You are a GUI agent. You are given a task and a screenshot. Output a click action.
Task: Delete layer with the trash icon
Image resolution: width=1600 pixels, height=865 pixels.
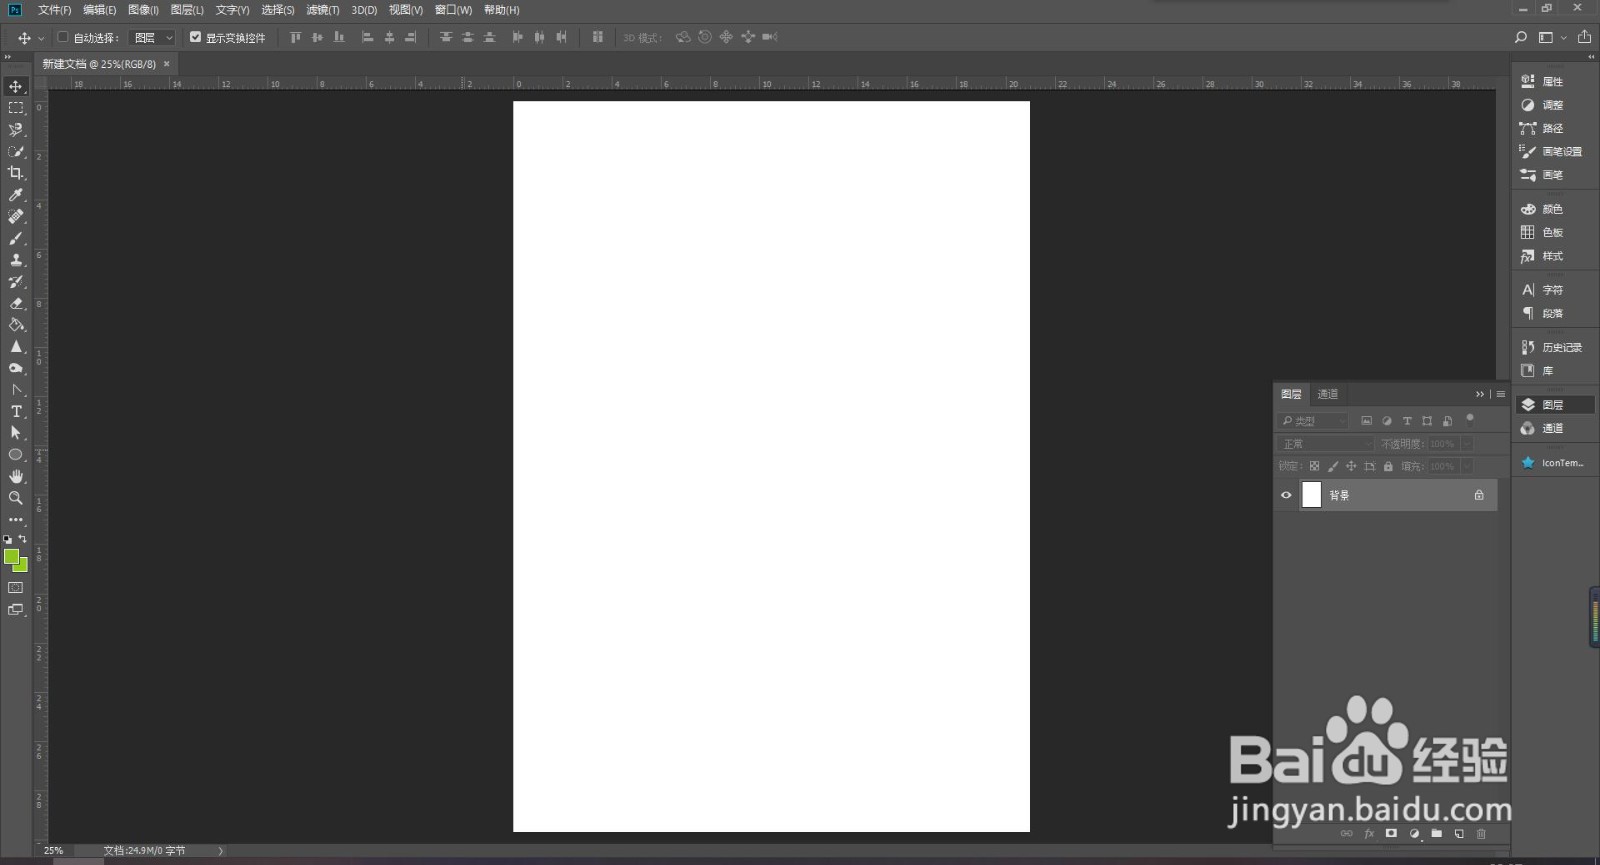click(x=1482, y=833)
